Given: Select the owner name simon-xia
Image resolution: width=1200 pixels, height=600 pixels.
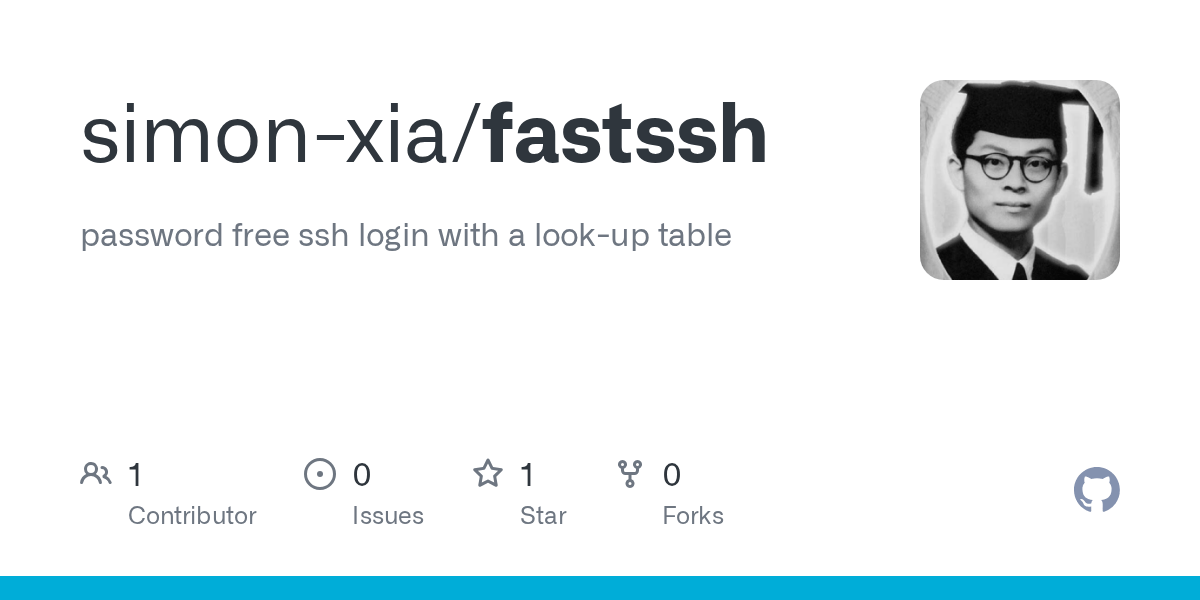Looking at the screenshot, I should tap(267, 135).
